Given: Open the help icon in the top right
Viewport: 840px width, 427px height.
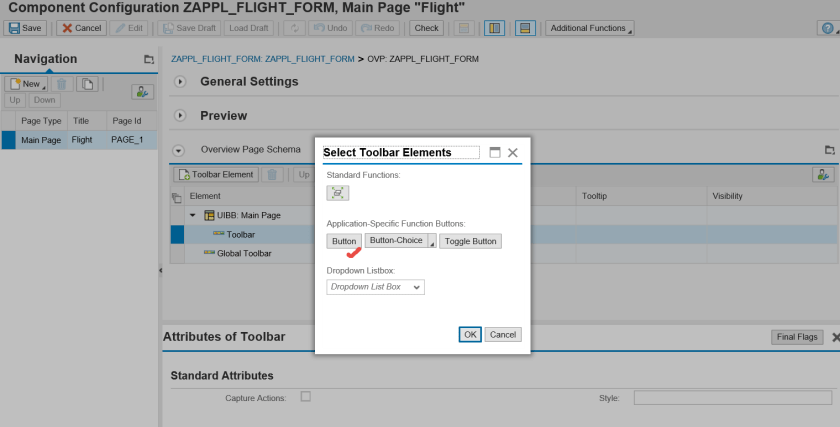Looking at the screenshot, I should [x=825, y=28].
